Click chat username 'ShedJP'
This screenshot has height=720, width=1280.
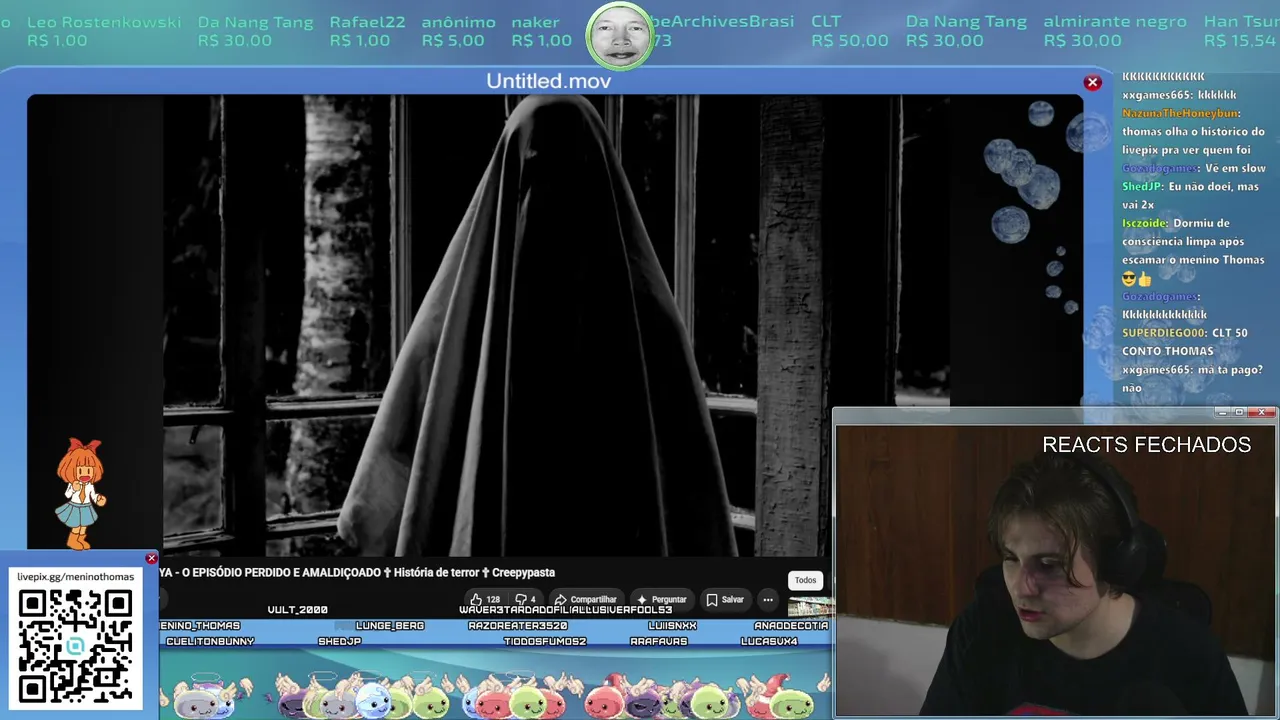pyautogui.click(x=1141, y=187)
